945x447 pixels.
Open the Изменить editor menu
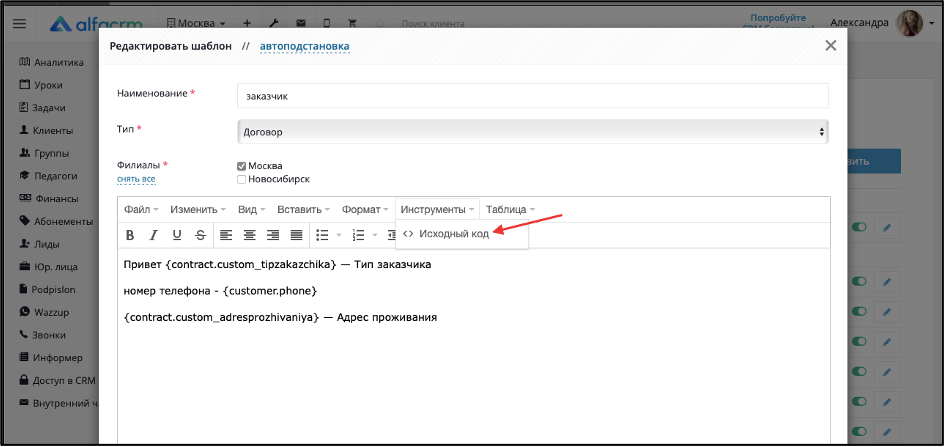(x=198, y=210)
